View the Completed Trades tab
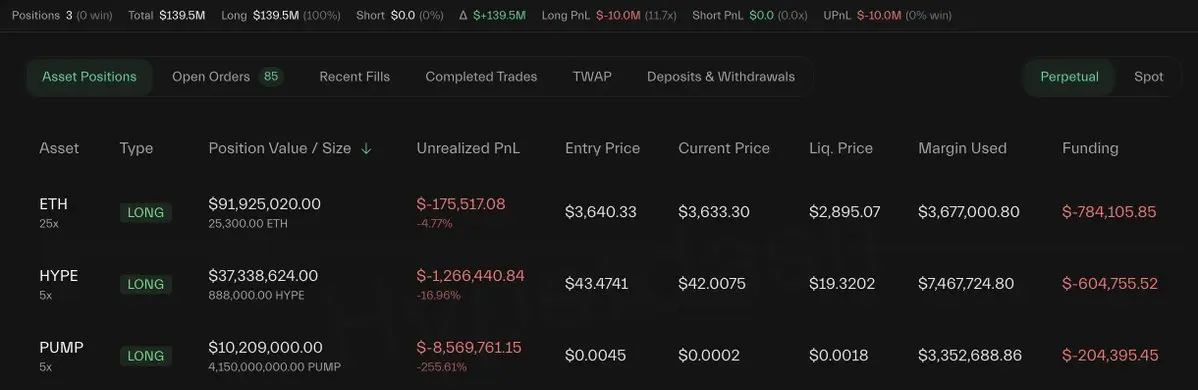 click(x=481, y=76)
